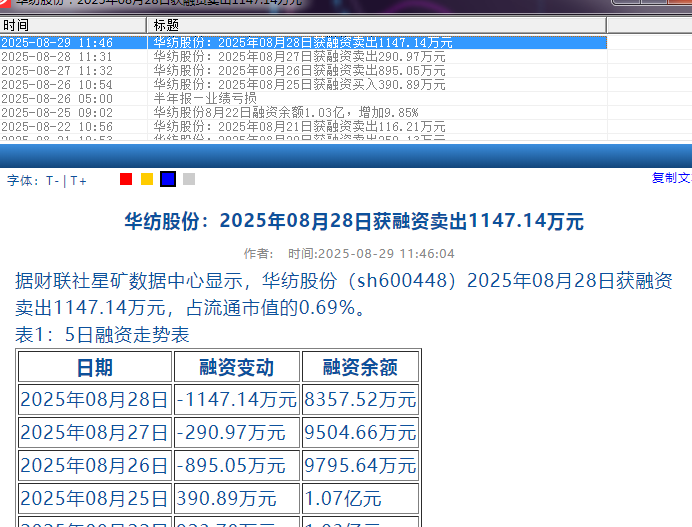Image resolution: width=692 pixels, height=527 pixels.
Task: Click time cell 2025-08-22 10:56
Action: pyautogui.click(x=57, y=127)
